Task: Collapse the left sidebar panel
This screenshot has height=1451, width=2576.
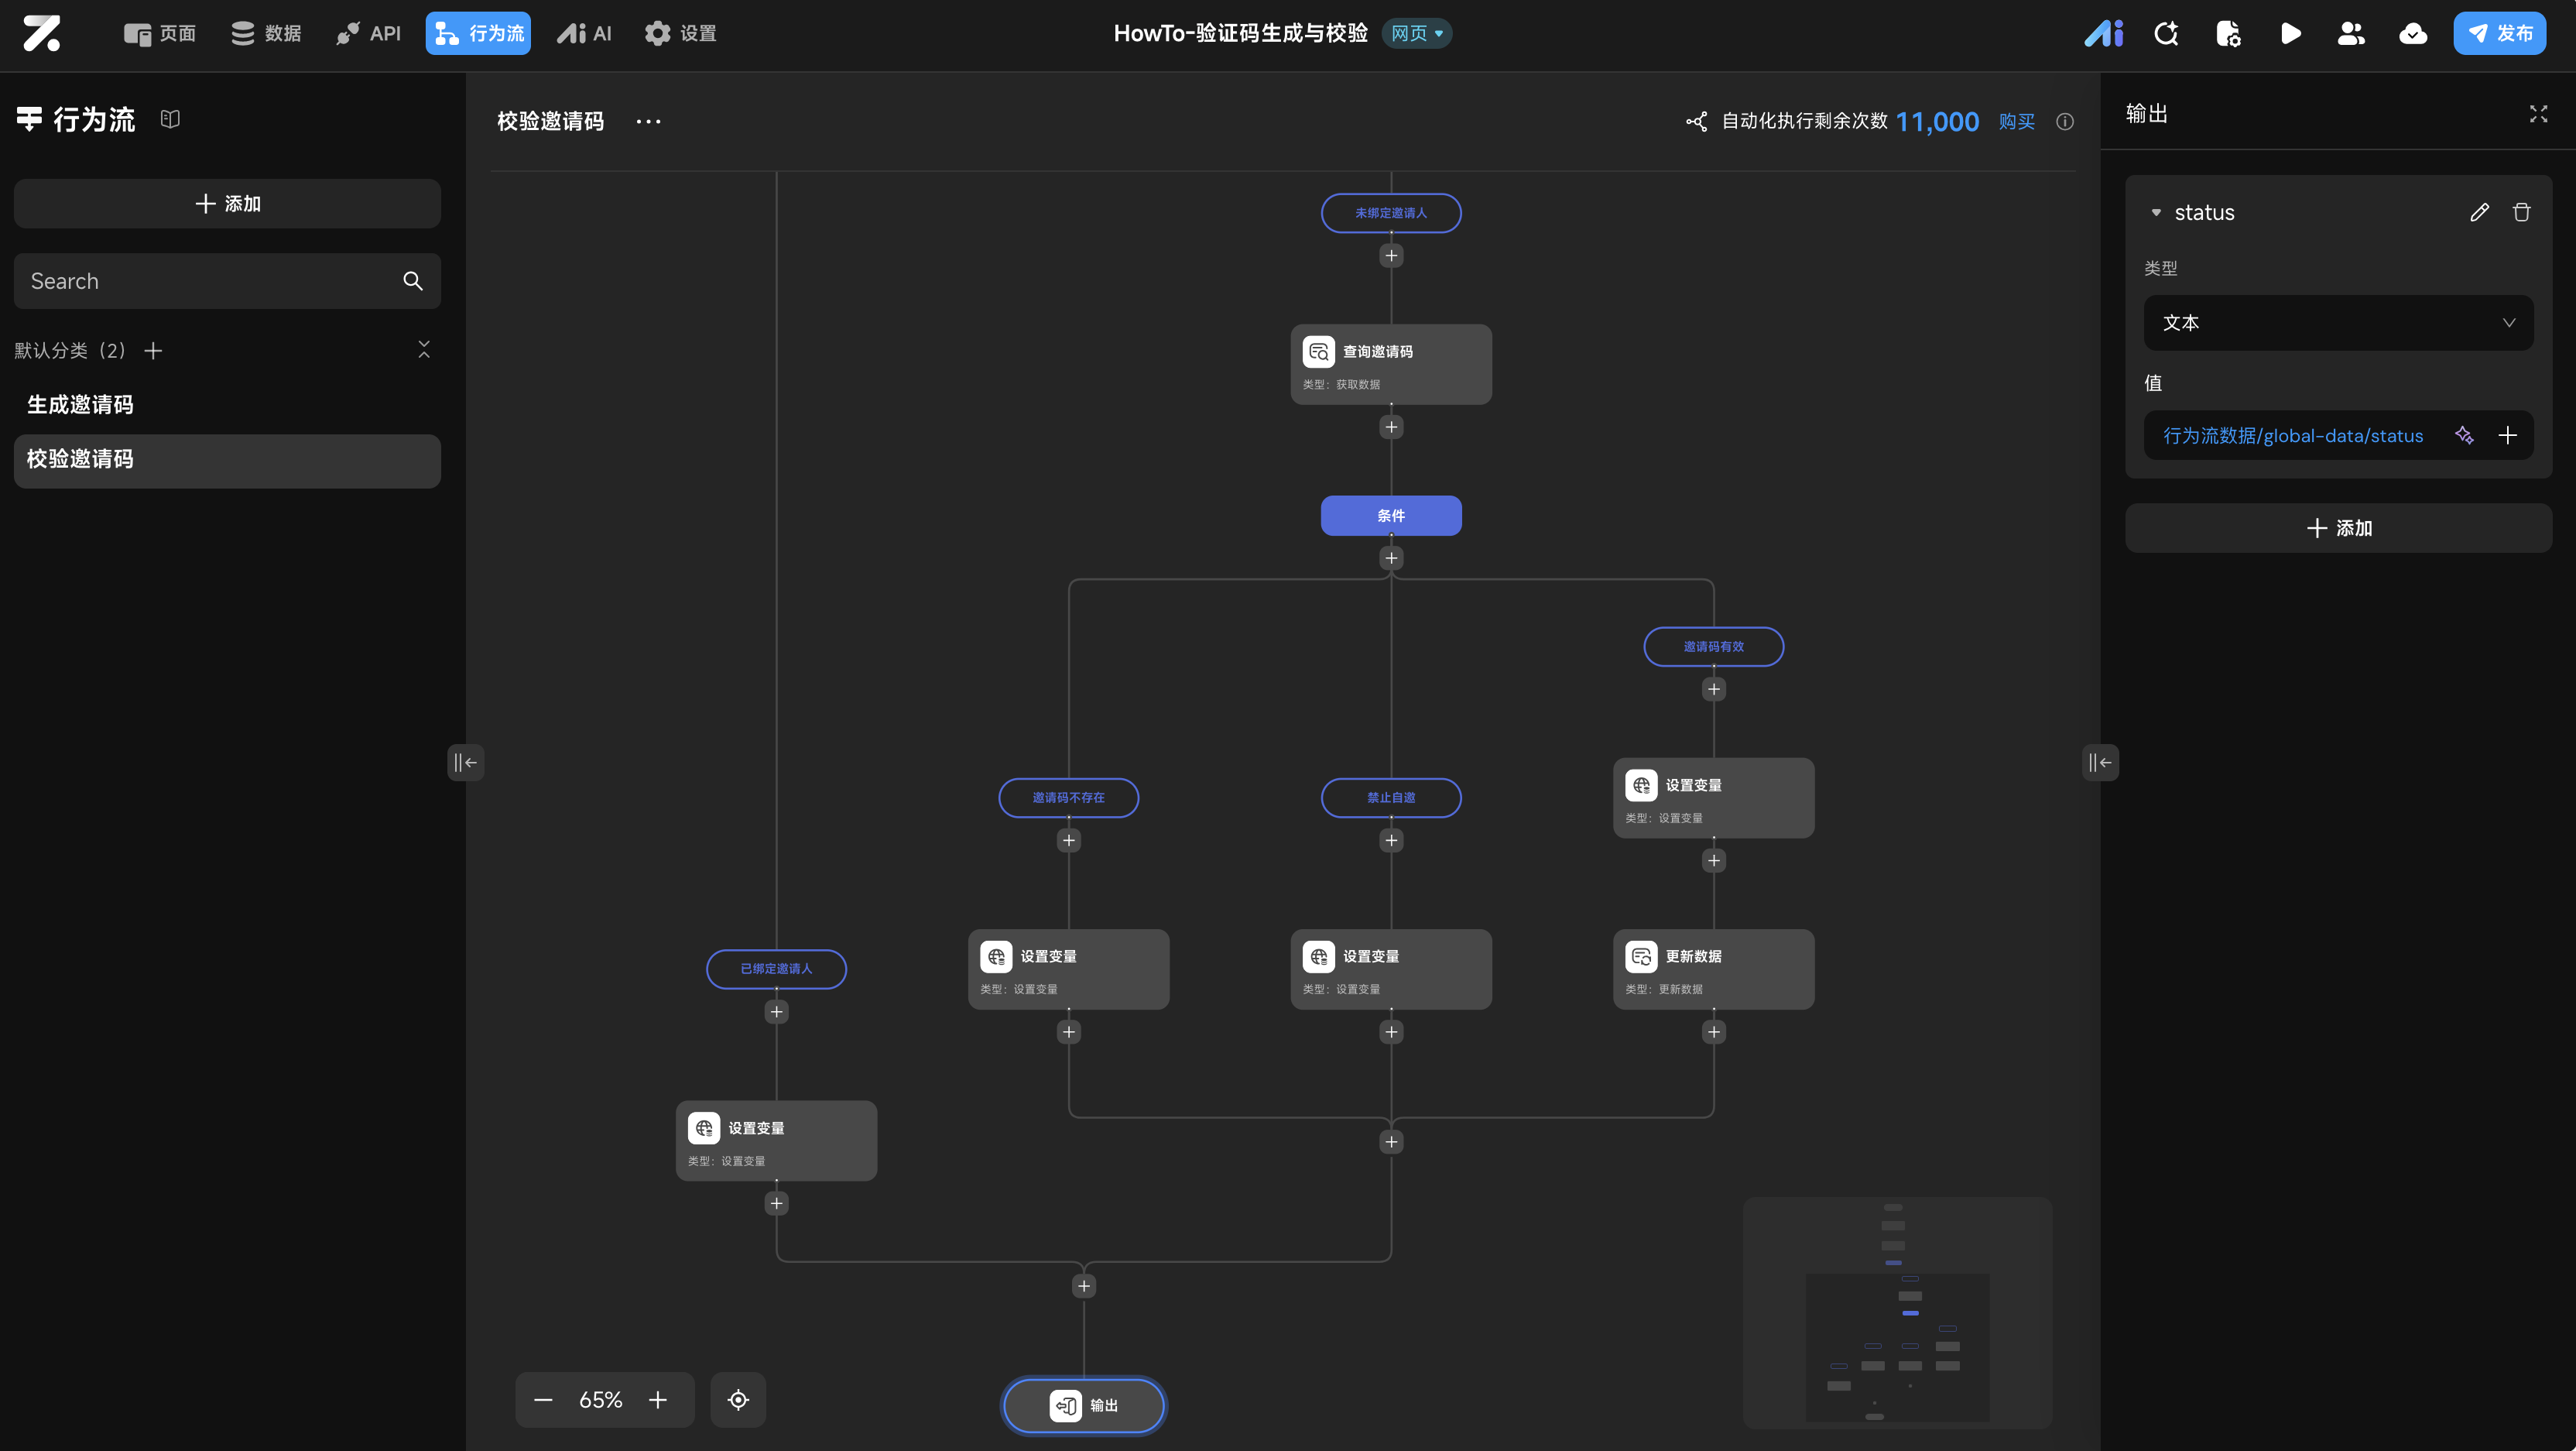Action: click(465, 762)
